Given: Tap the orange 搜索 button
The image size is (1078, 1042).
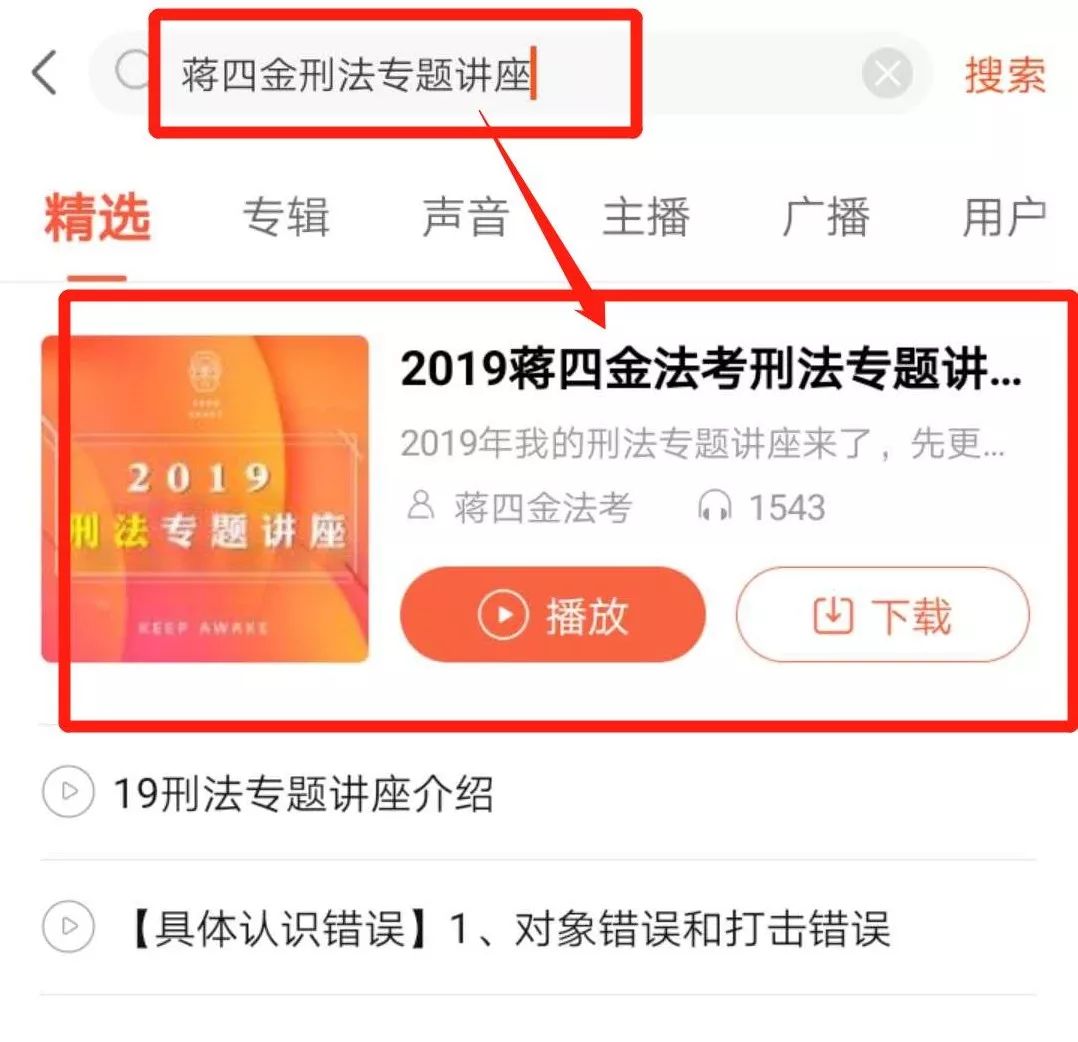Looking at the screenshot, I should 1004,74.
